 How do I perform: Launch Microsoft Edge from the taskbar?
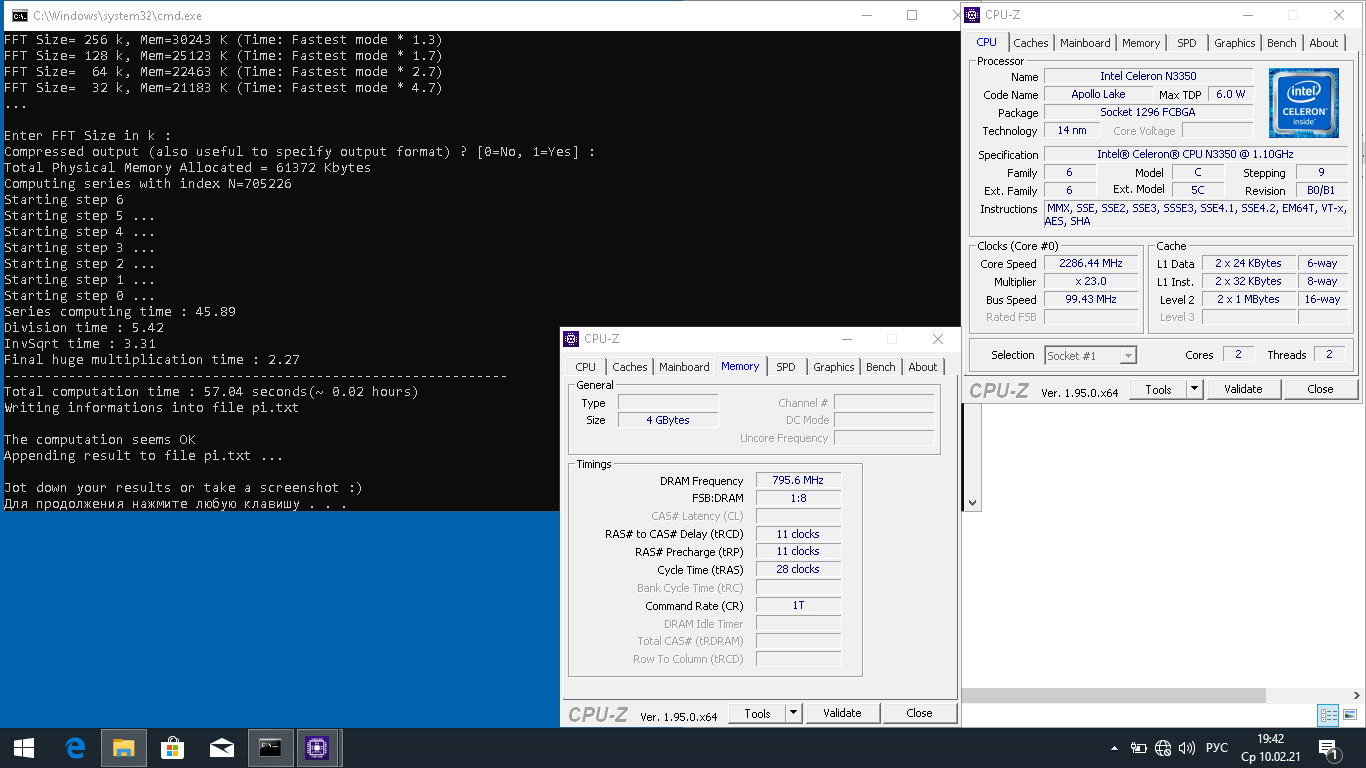point(75,747)
